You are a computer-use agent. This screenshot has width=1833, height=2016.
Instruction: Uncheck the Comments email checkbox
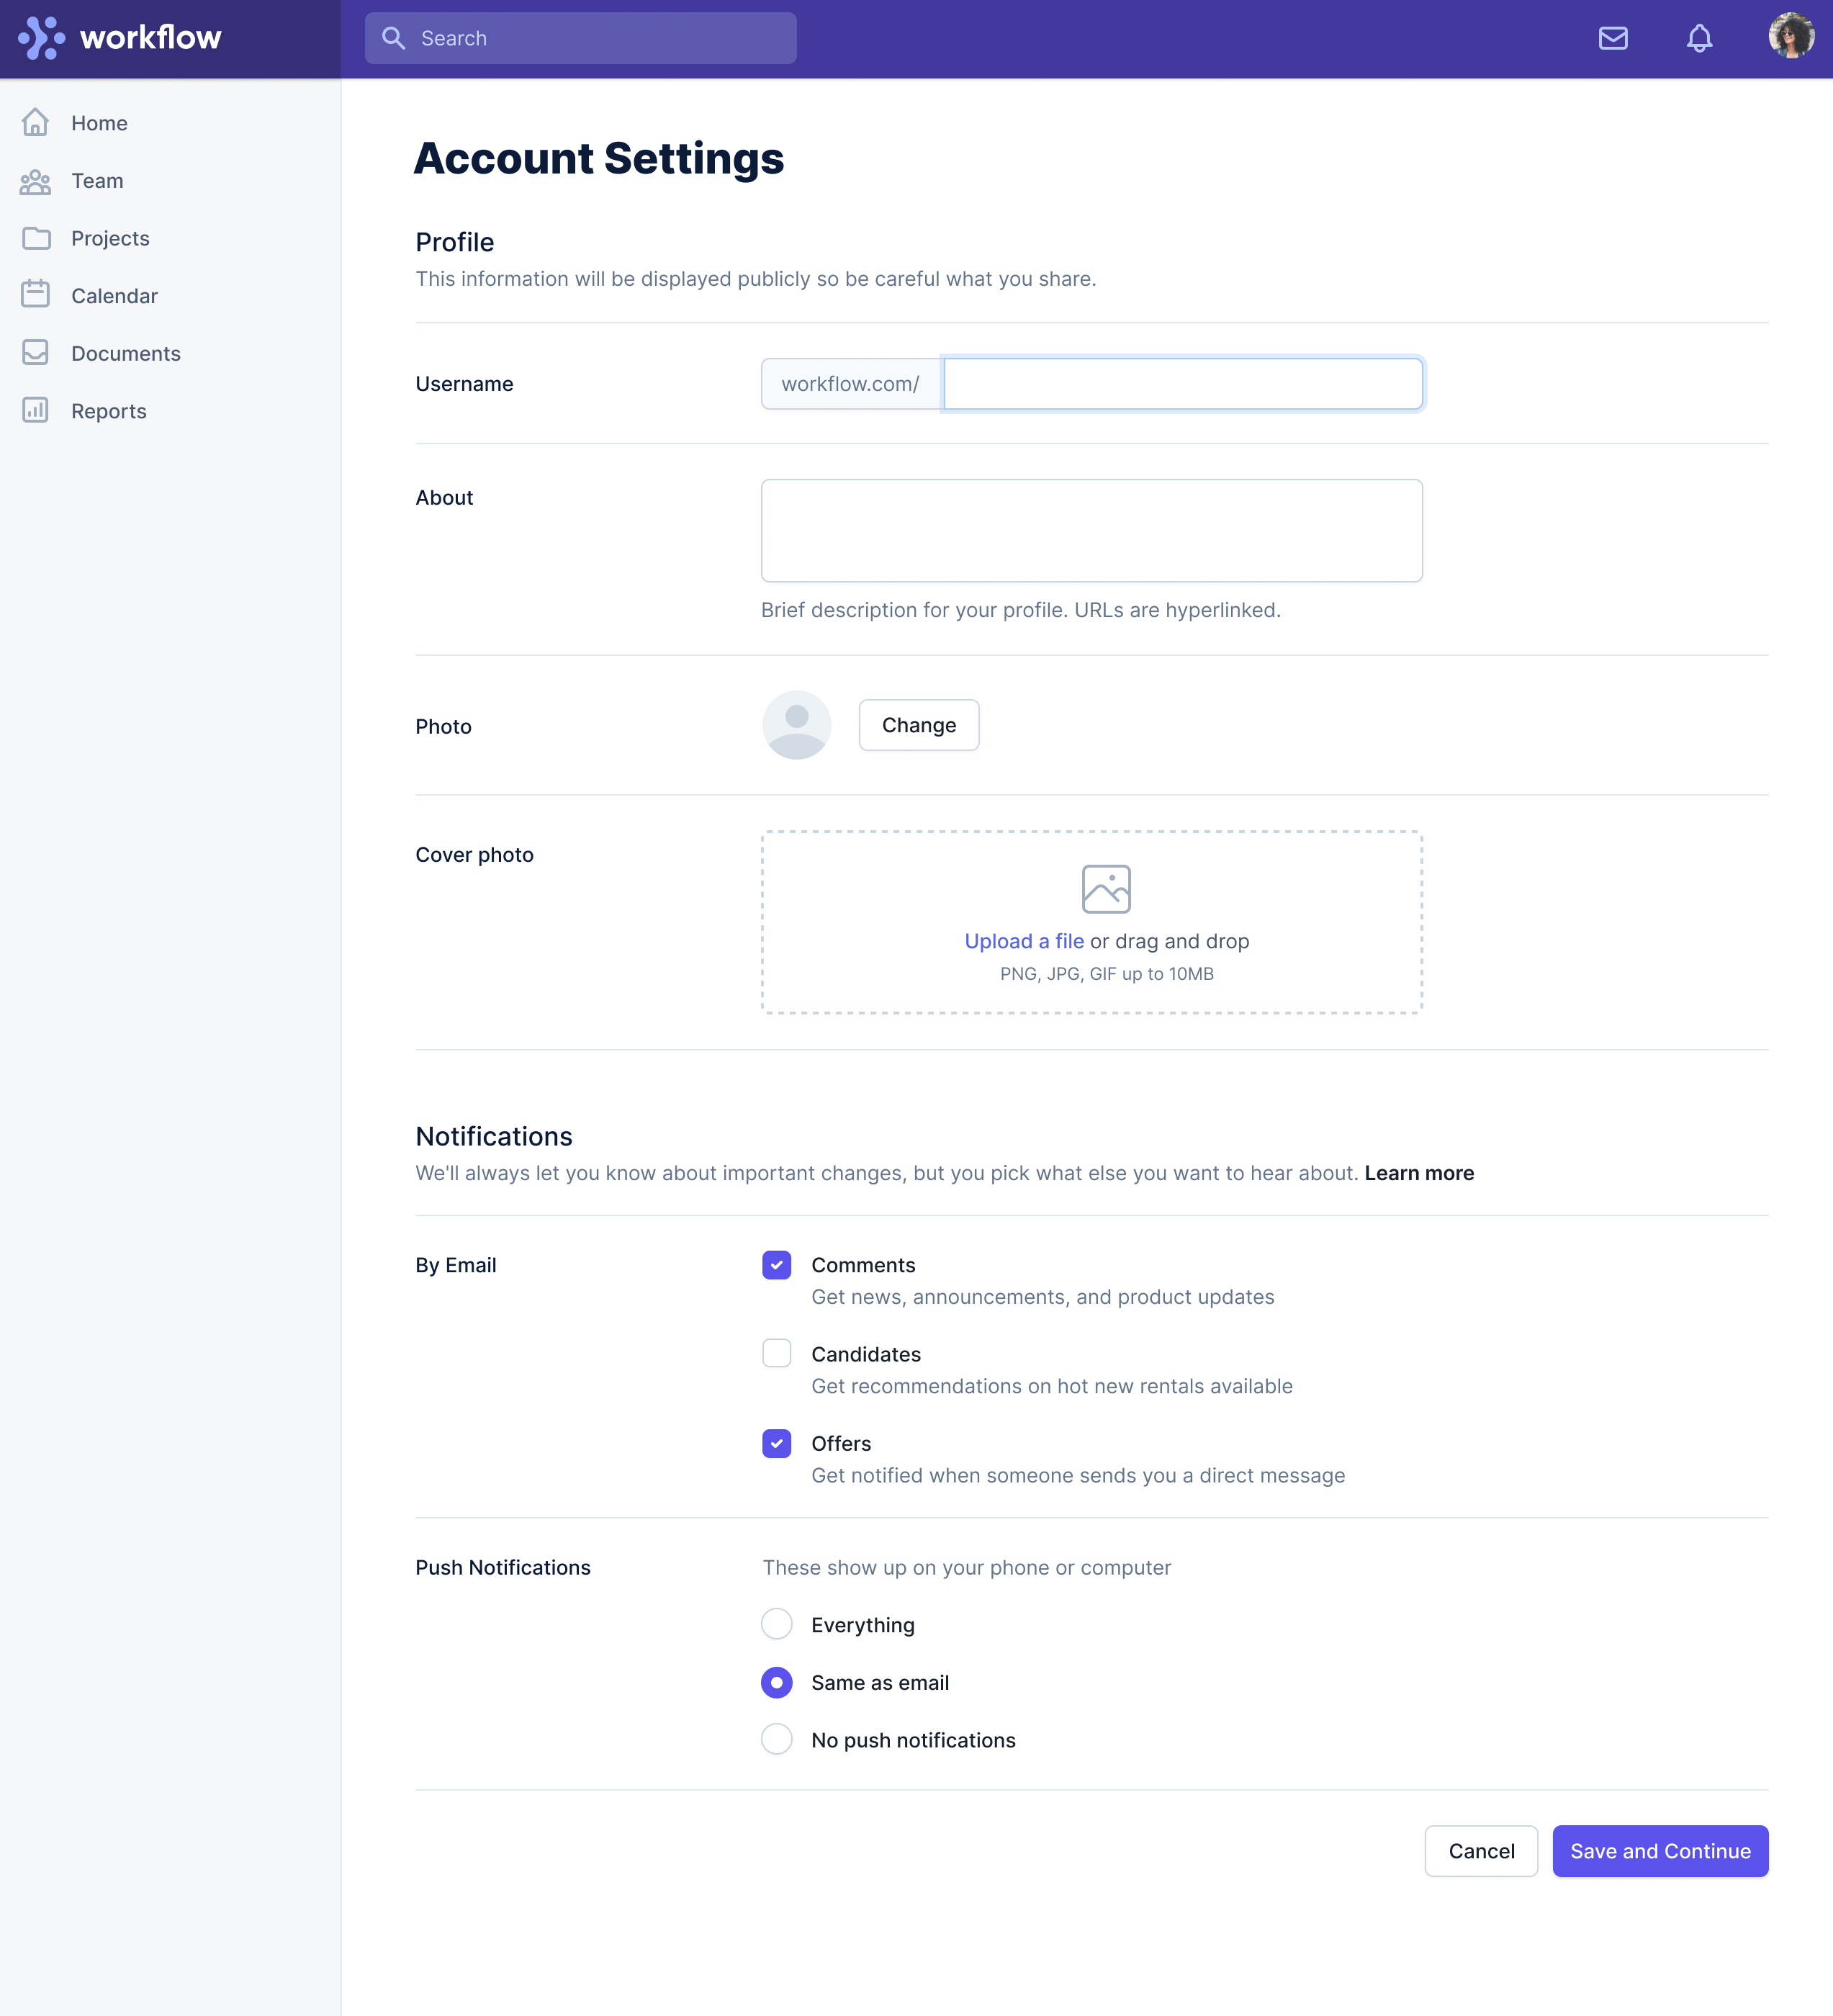coord(776,1265)
